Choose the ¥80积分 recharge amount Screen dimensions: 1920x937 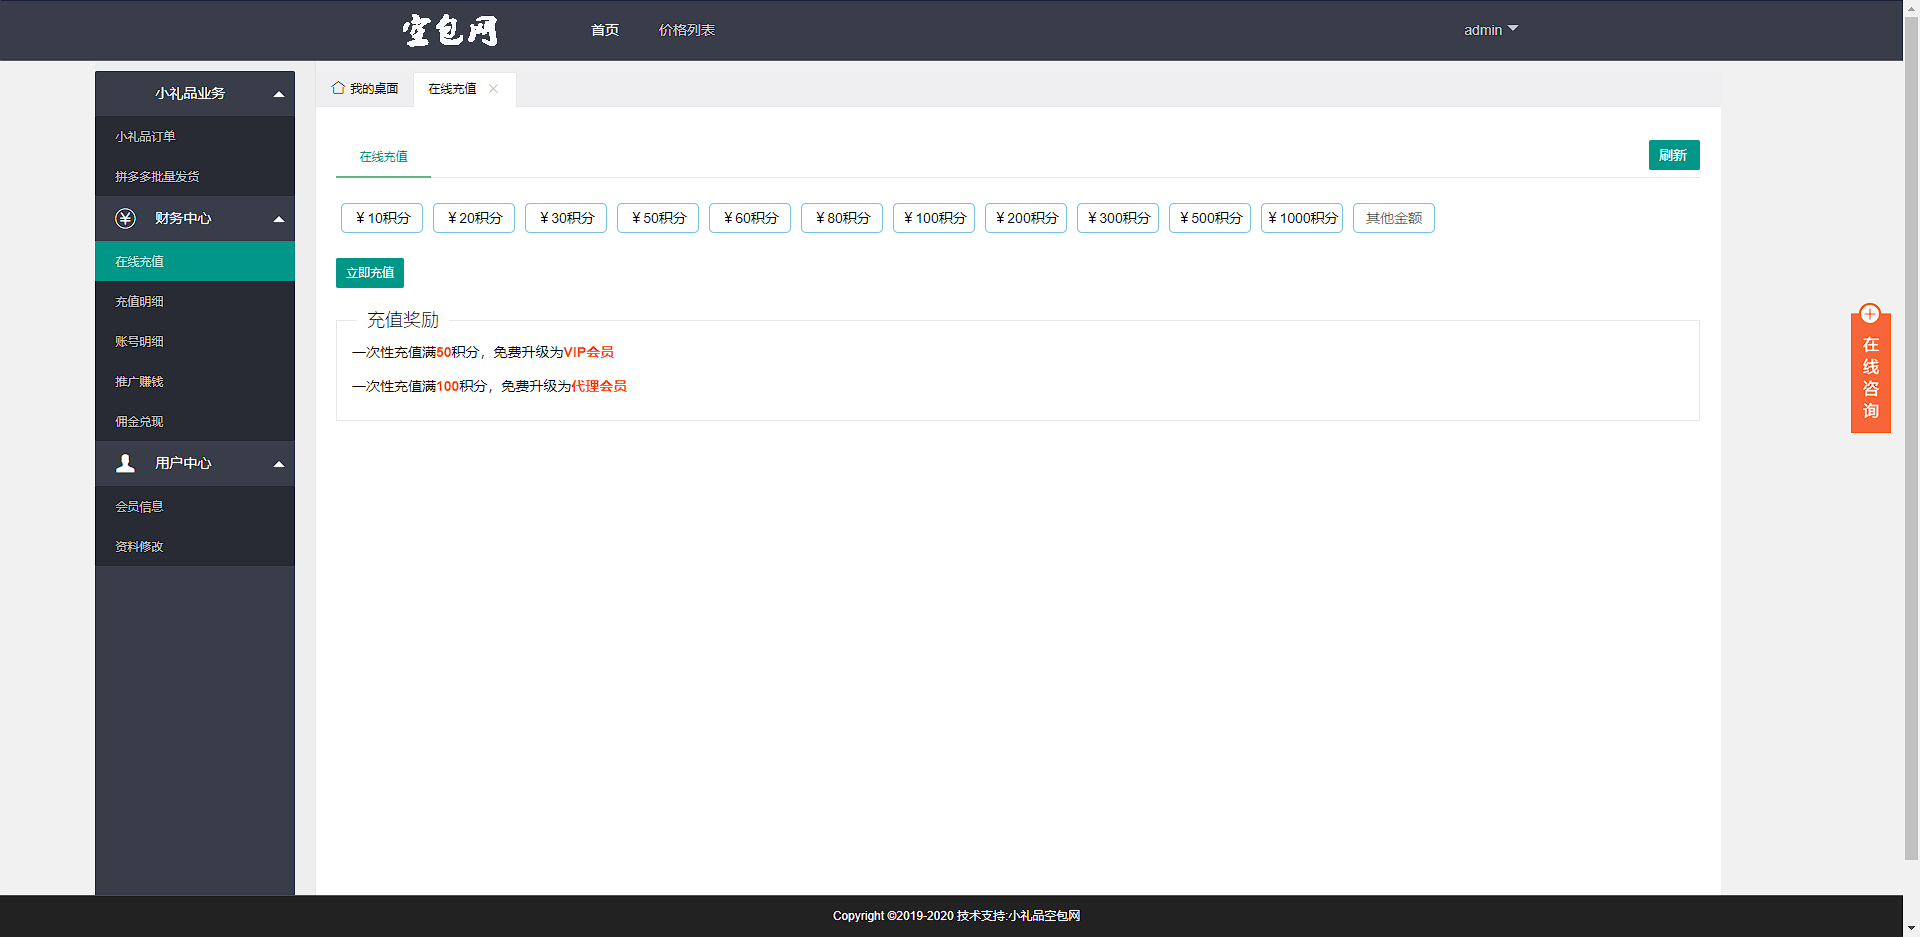click(842, 218)
